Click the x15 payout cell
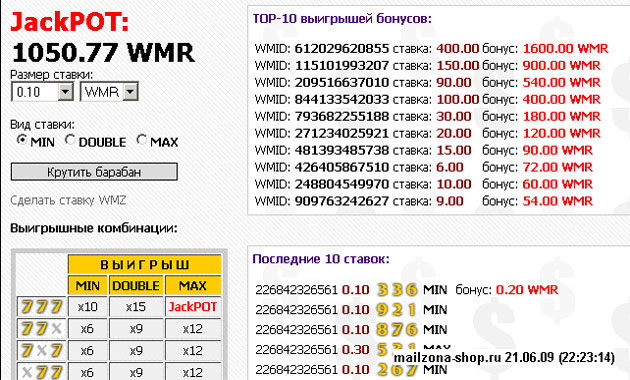The image size is (630, 380). pos(136,307)
